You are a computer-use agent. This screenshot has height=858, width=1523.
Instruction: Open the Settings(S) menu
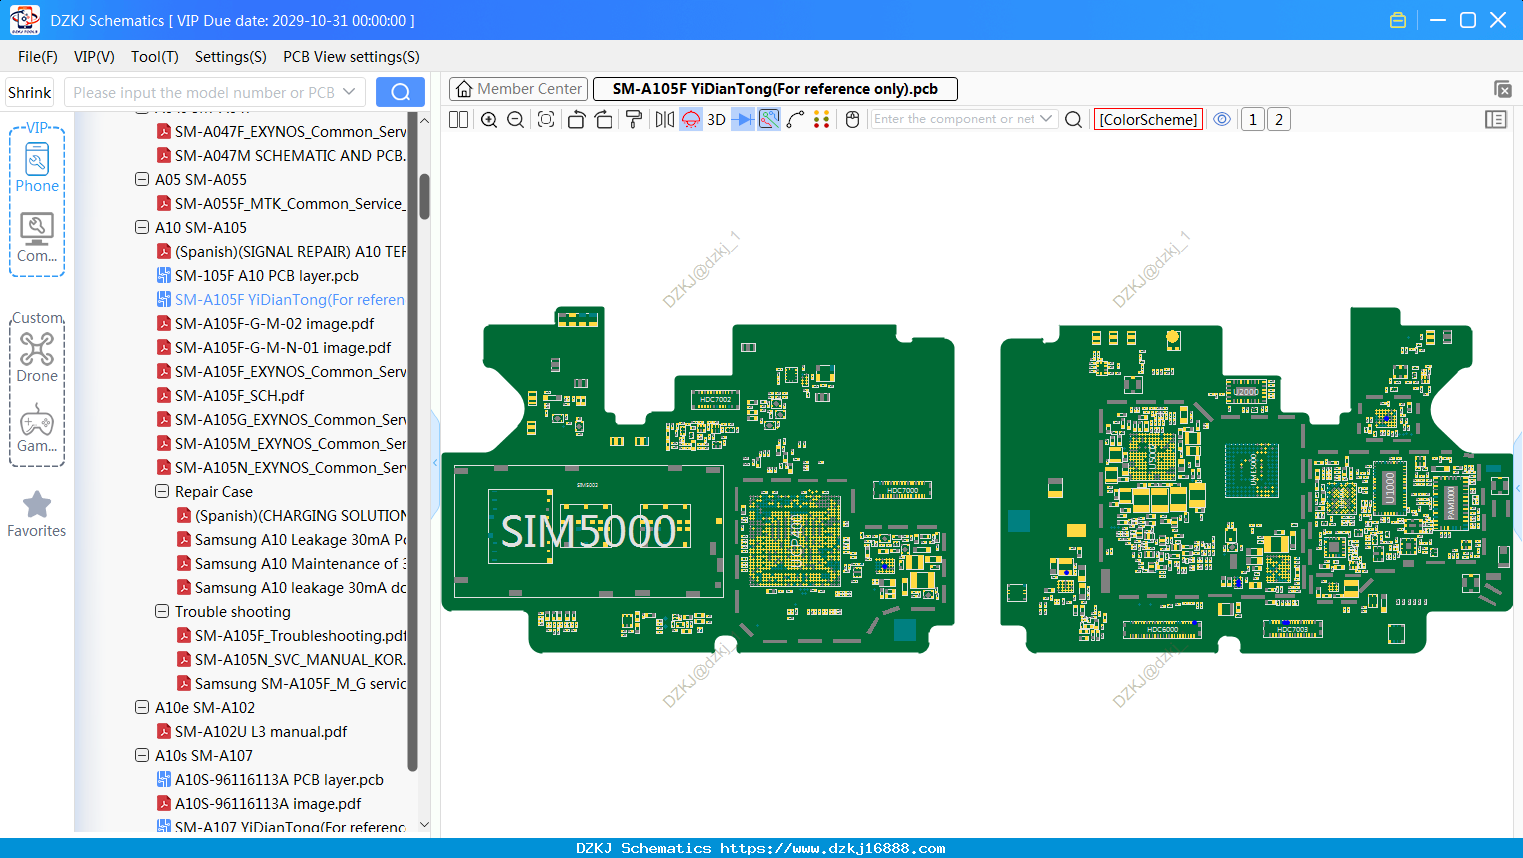point(231,57)
